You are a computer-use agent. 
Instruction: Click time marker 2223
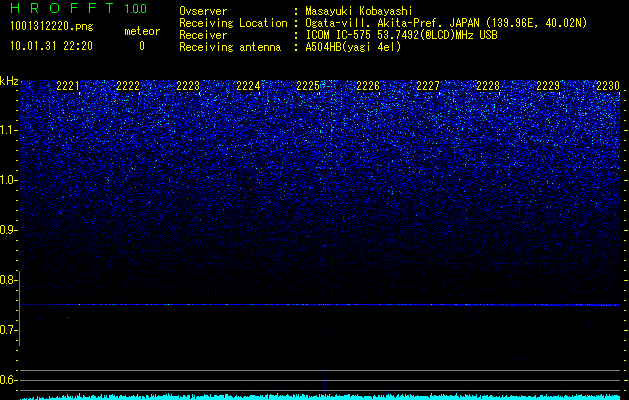(x=188, y=86)
